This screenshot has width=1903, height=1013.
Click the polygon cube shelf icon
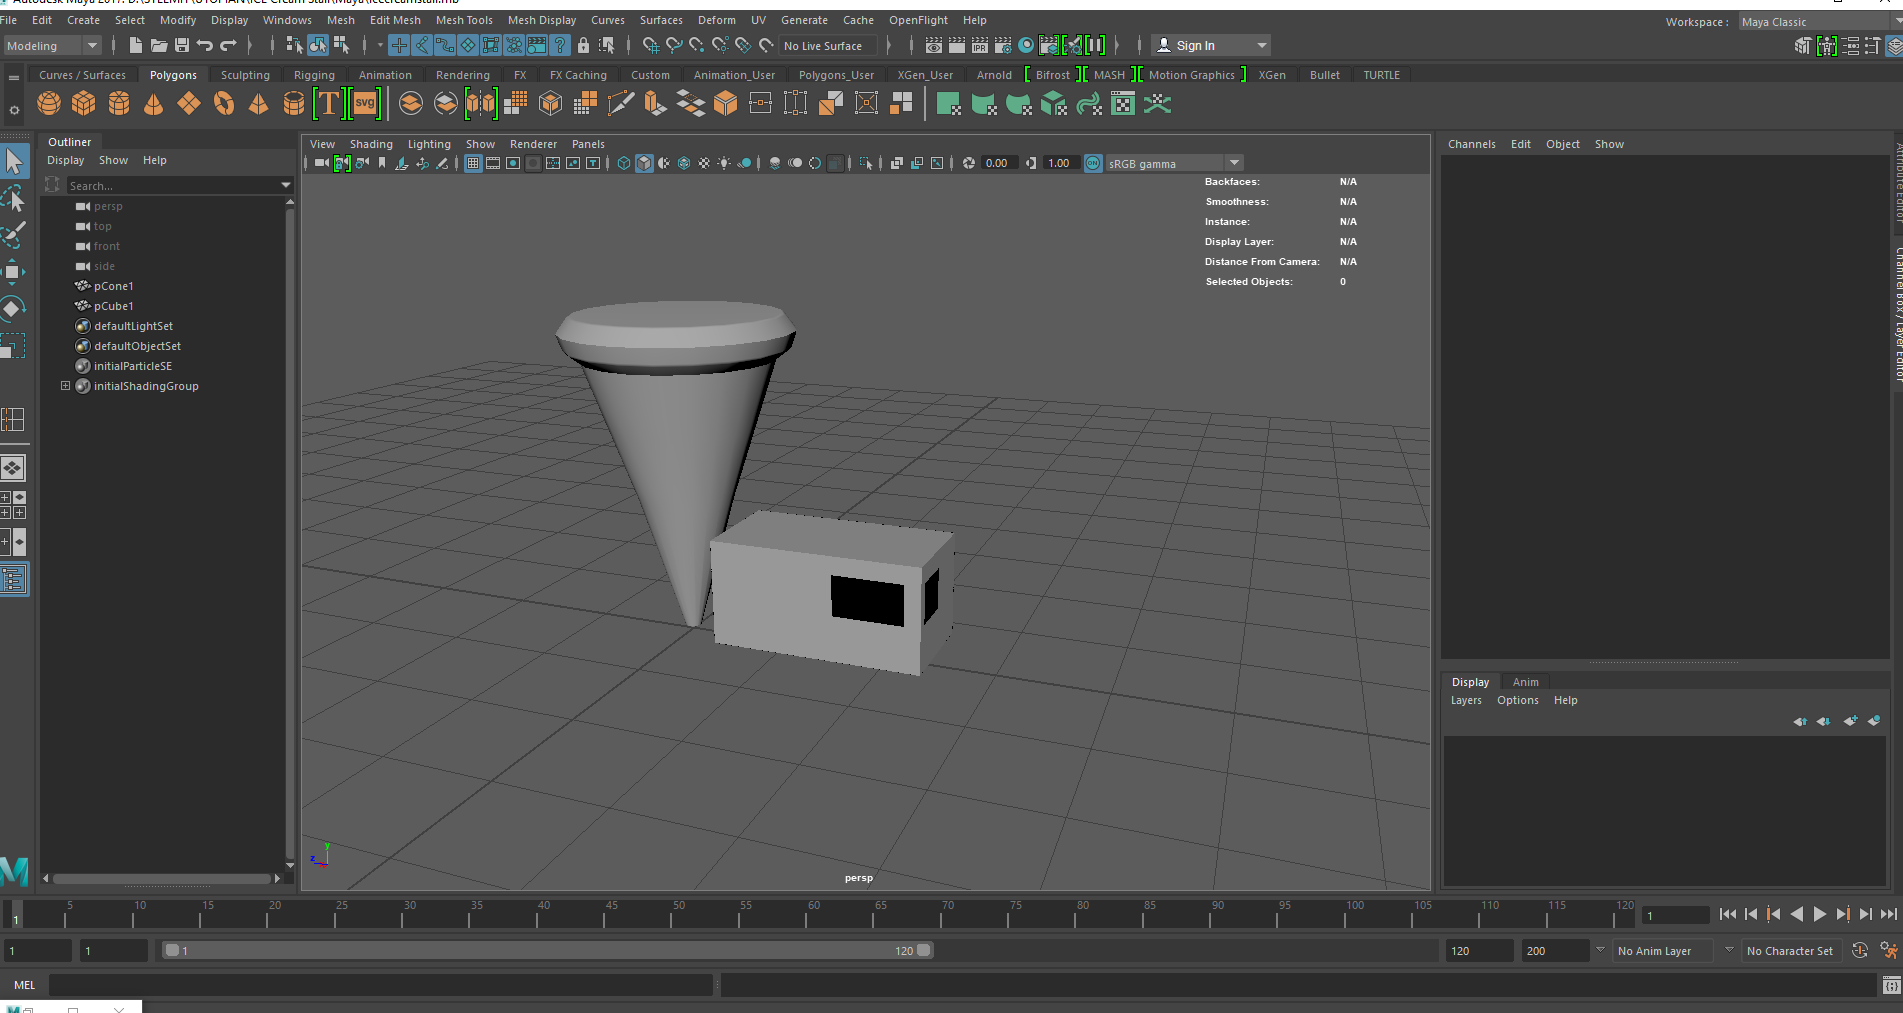(83, 103)
